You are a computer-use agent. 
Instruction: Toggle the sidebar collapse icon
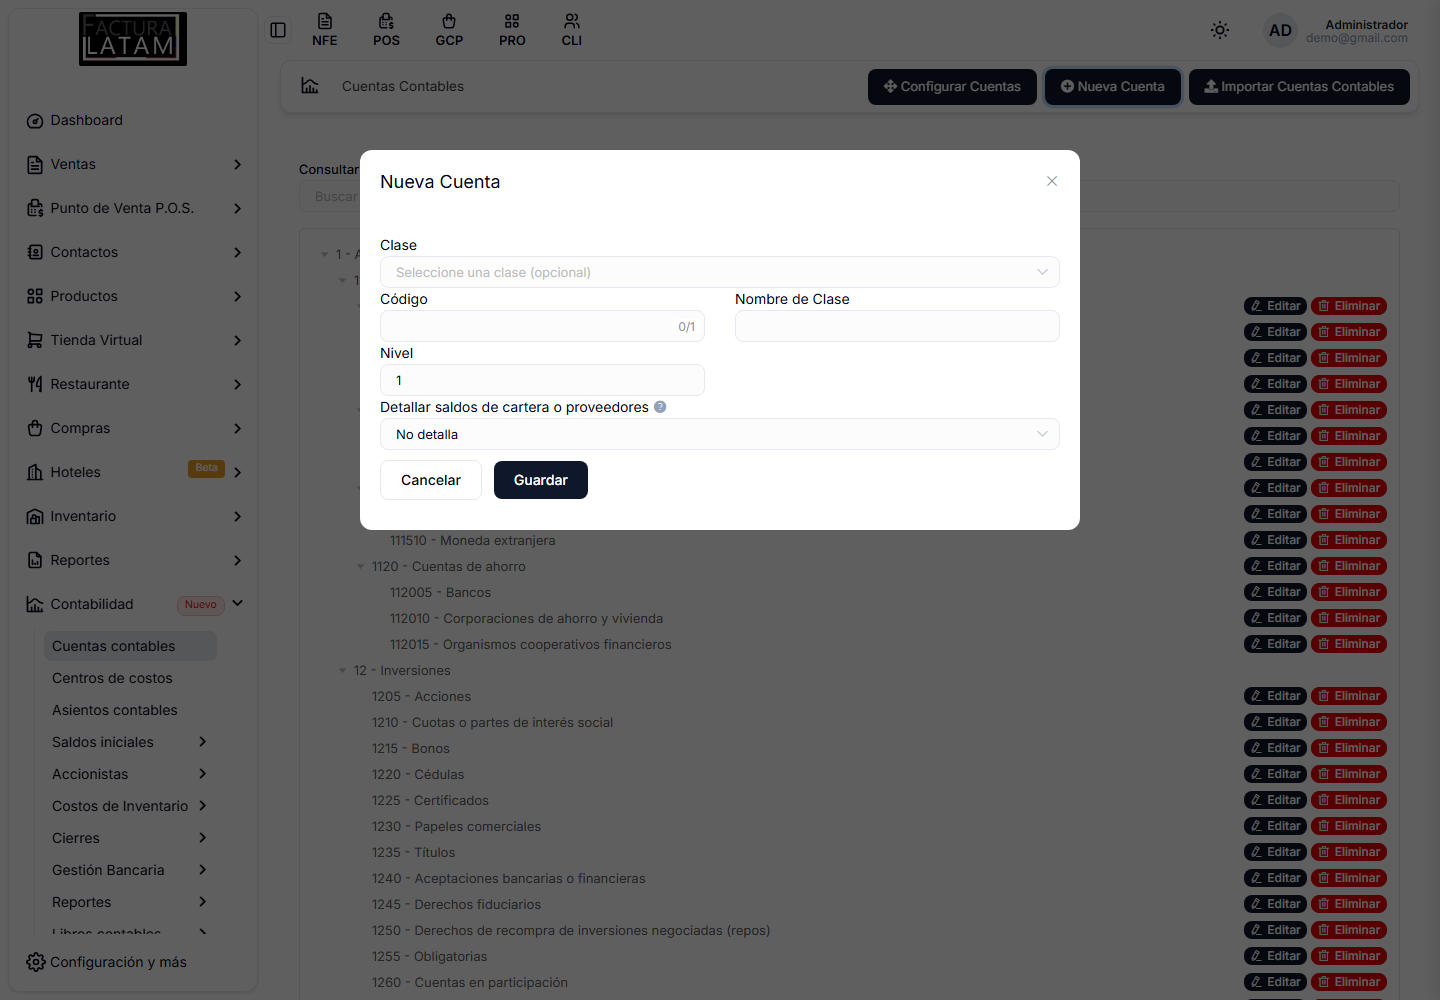pyautogui.click(x=278, y=30)
